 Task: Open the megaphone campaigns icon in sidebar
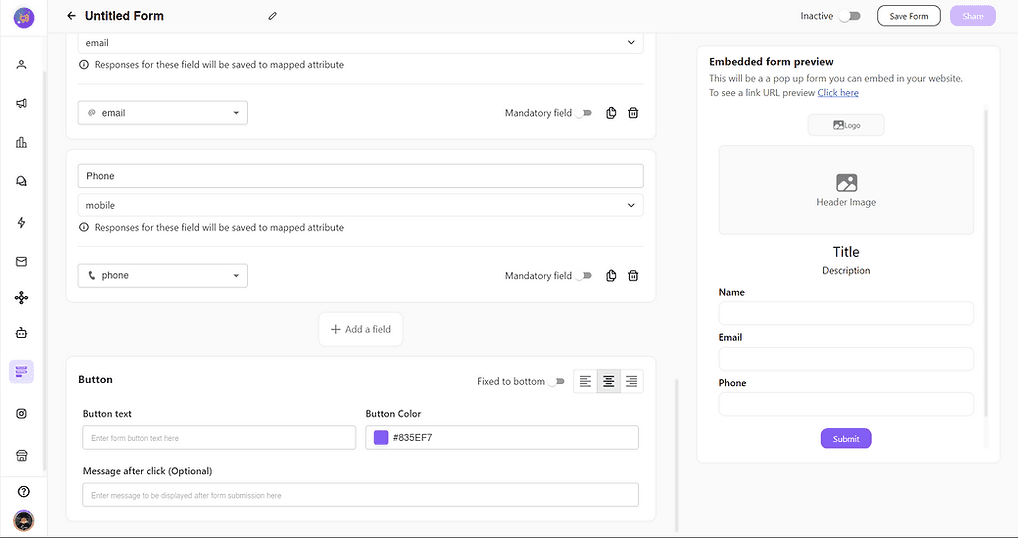[x=21, y=103]
